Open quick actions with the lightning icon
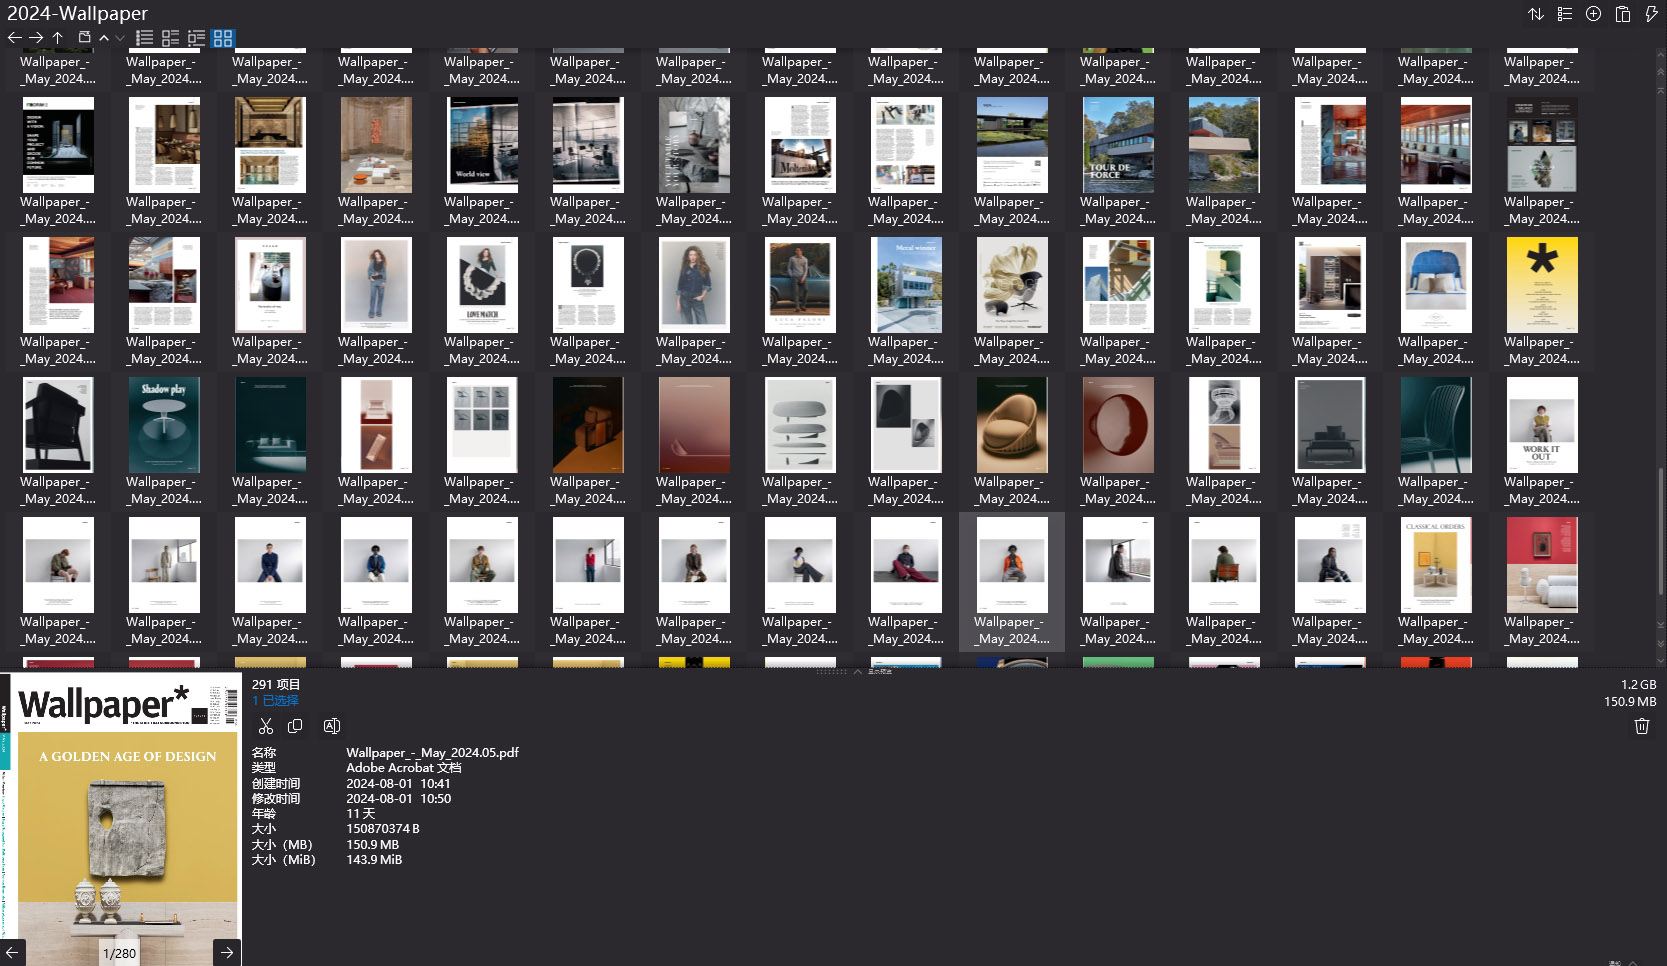 pos(1651,14)
